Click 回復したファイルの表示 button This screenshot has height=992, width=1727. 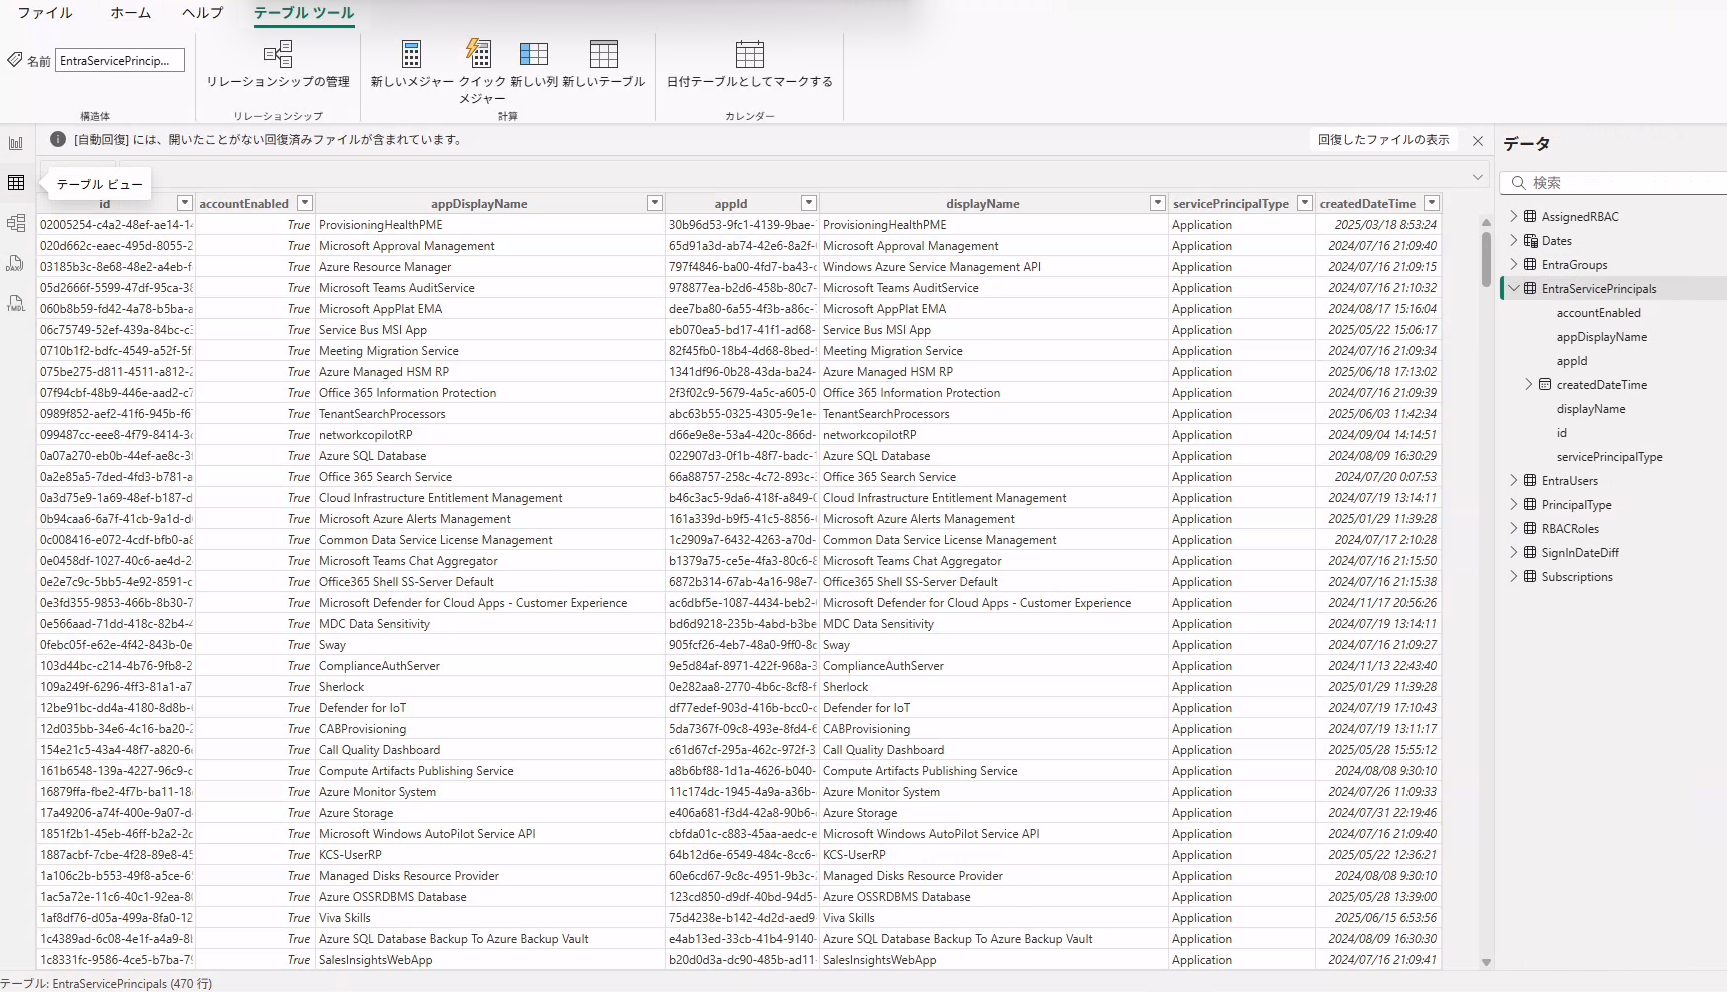pos(1383,139)
